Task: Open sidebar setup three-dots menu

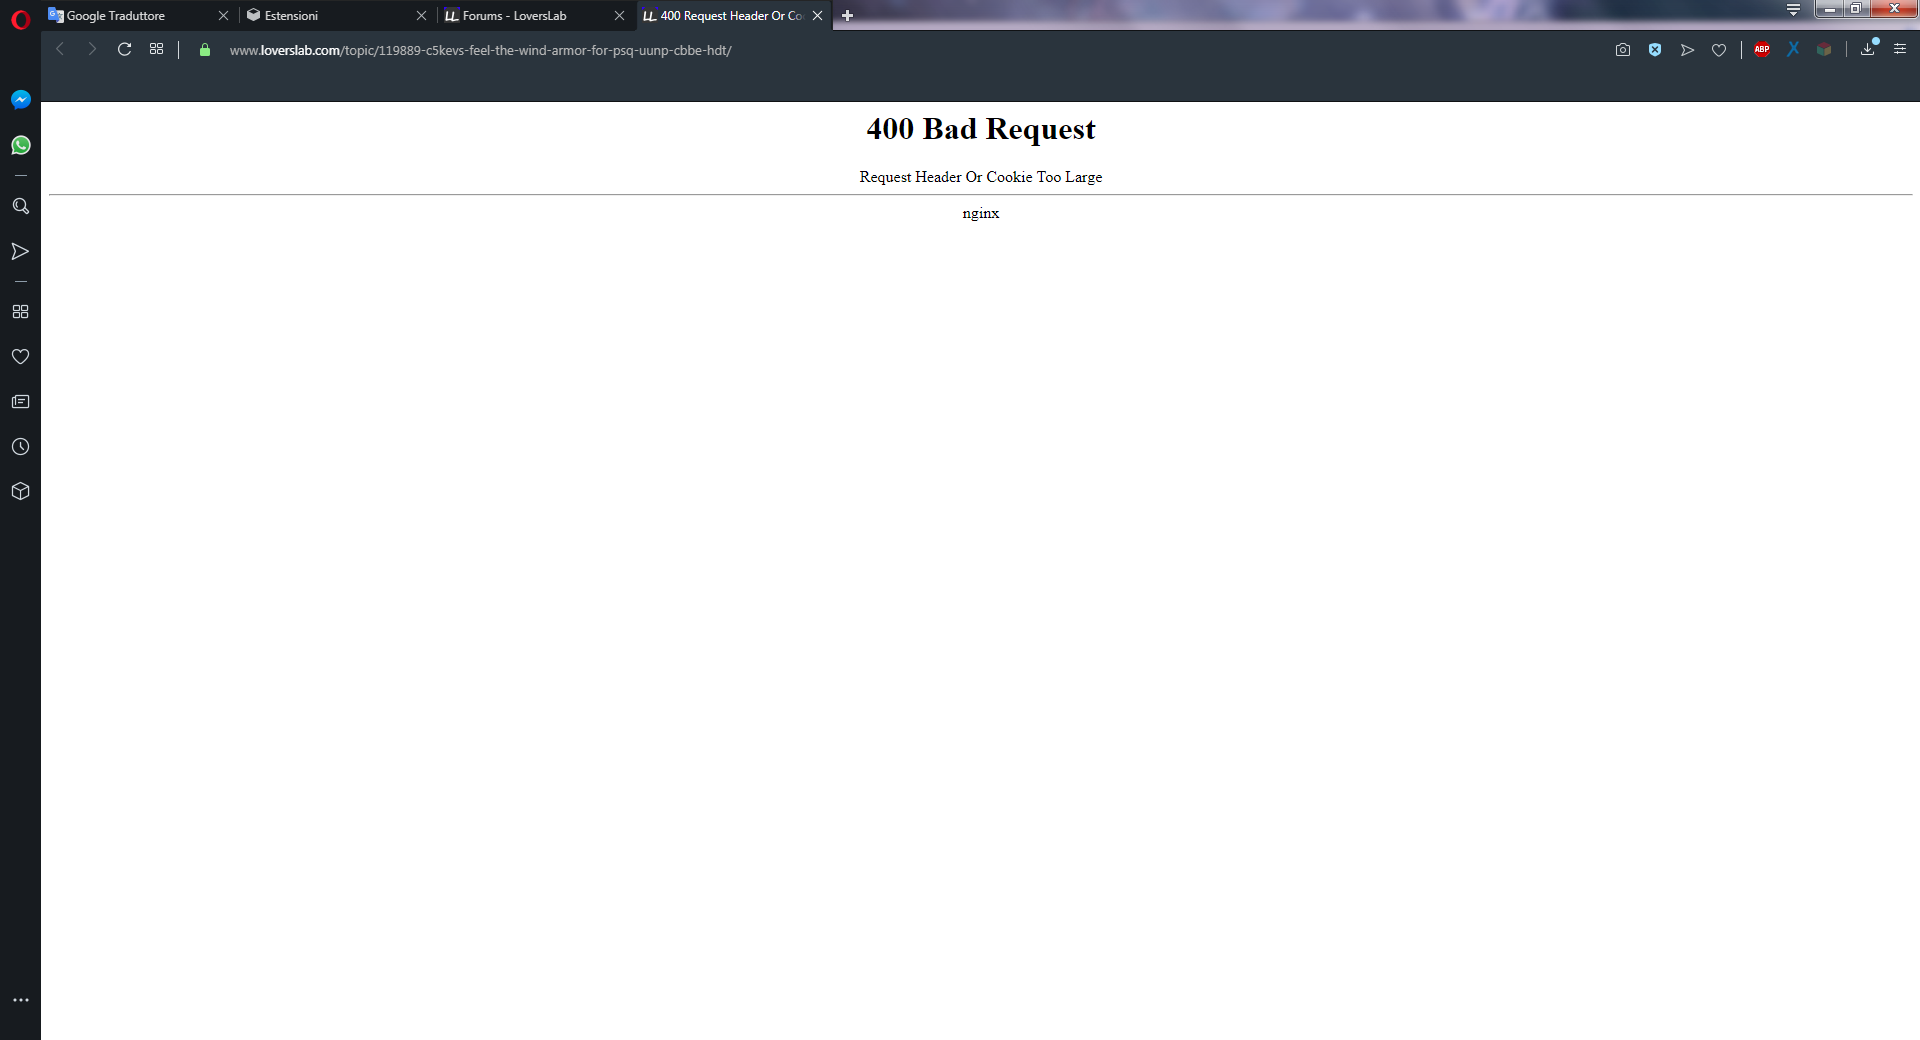Action: point(20,1000)
